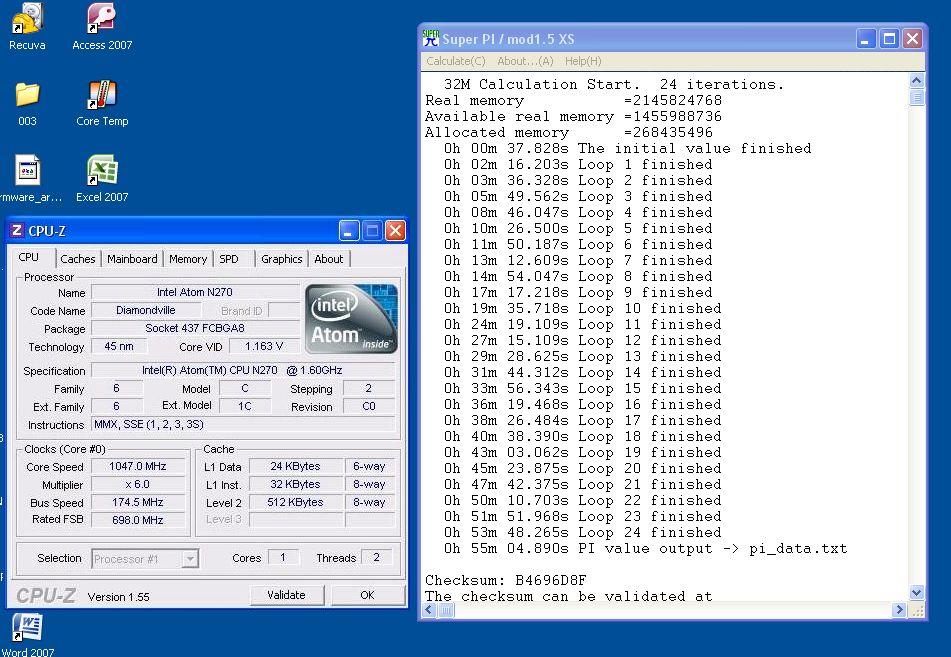Click the Super PI horizontal scroll left arrow
Image resolution: width=951 pixels, height=657 pixels.
(x=429, y=610)
